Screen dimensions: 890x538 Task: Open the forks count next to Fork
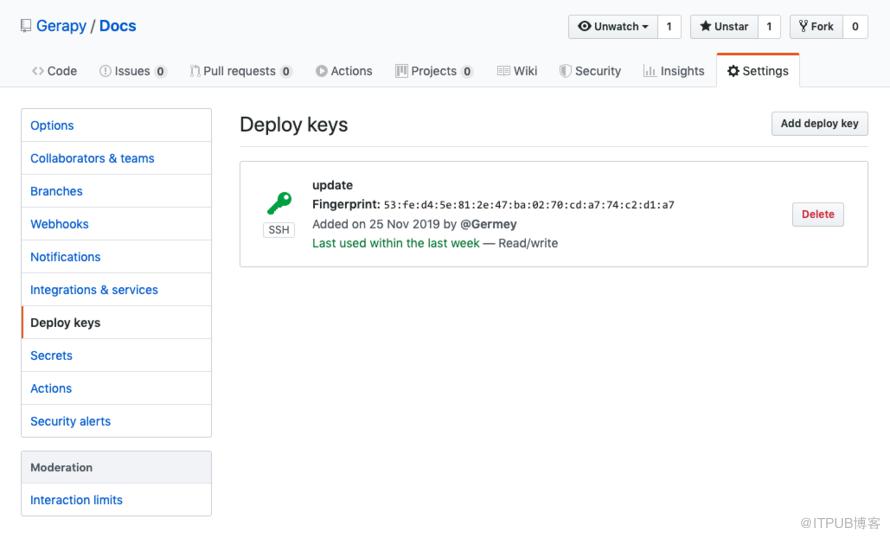(x=855, y=27)
